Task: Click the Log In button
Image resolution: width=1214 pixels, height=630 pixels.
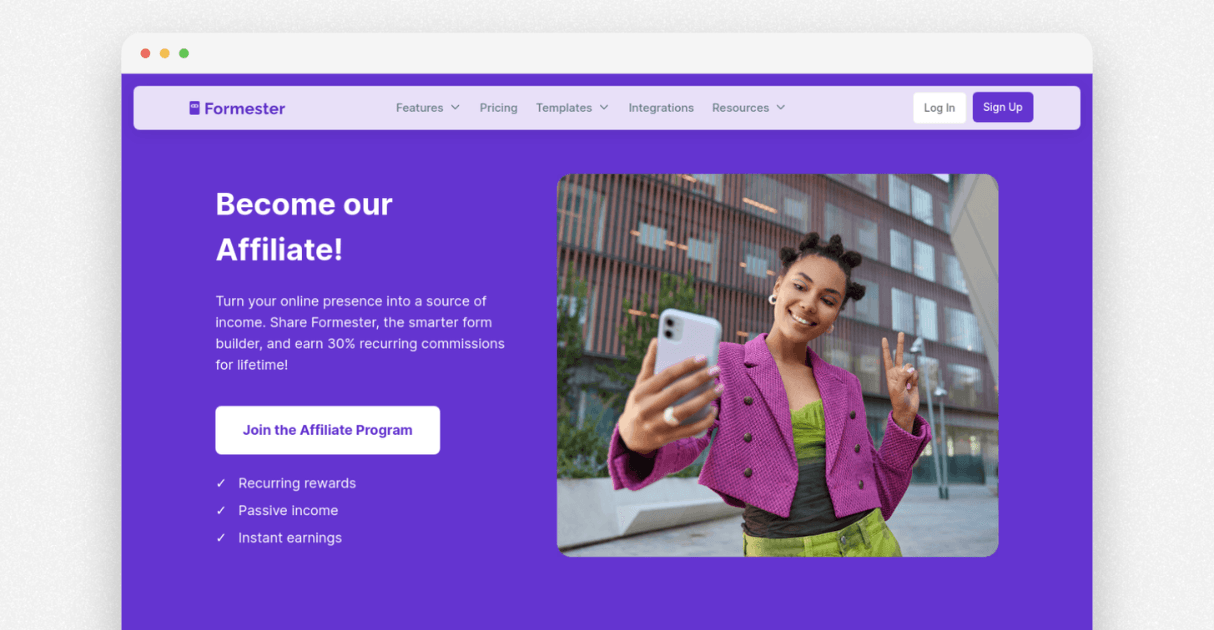Action: click(x=939, y=108)
